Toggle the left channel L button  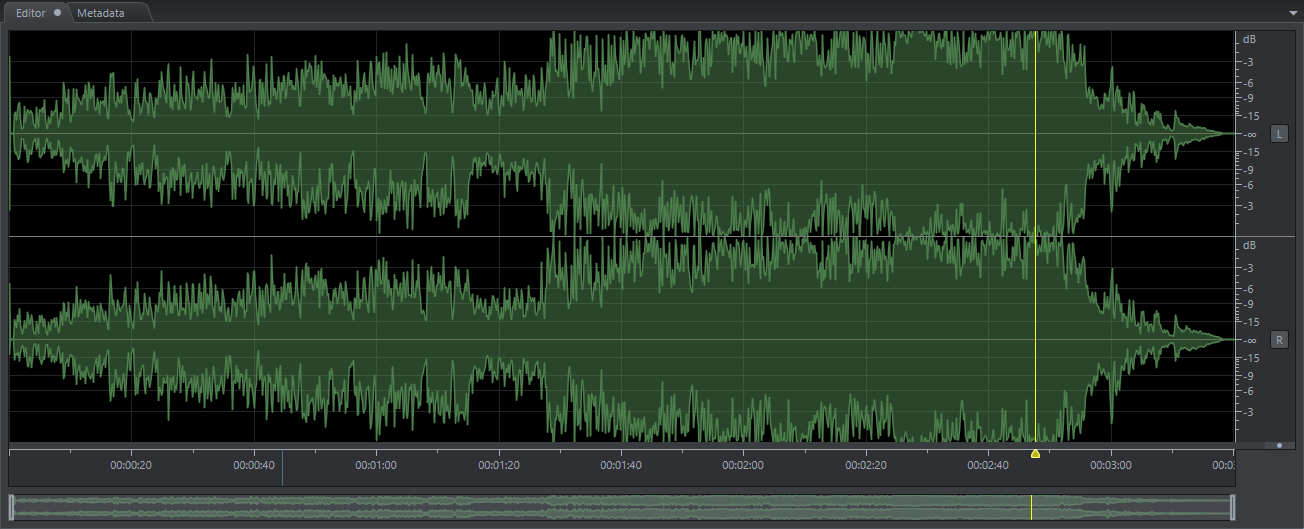click(x=1279, y=134)
